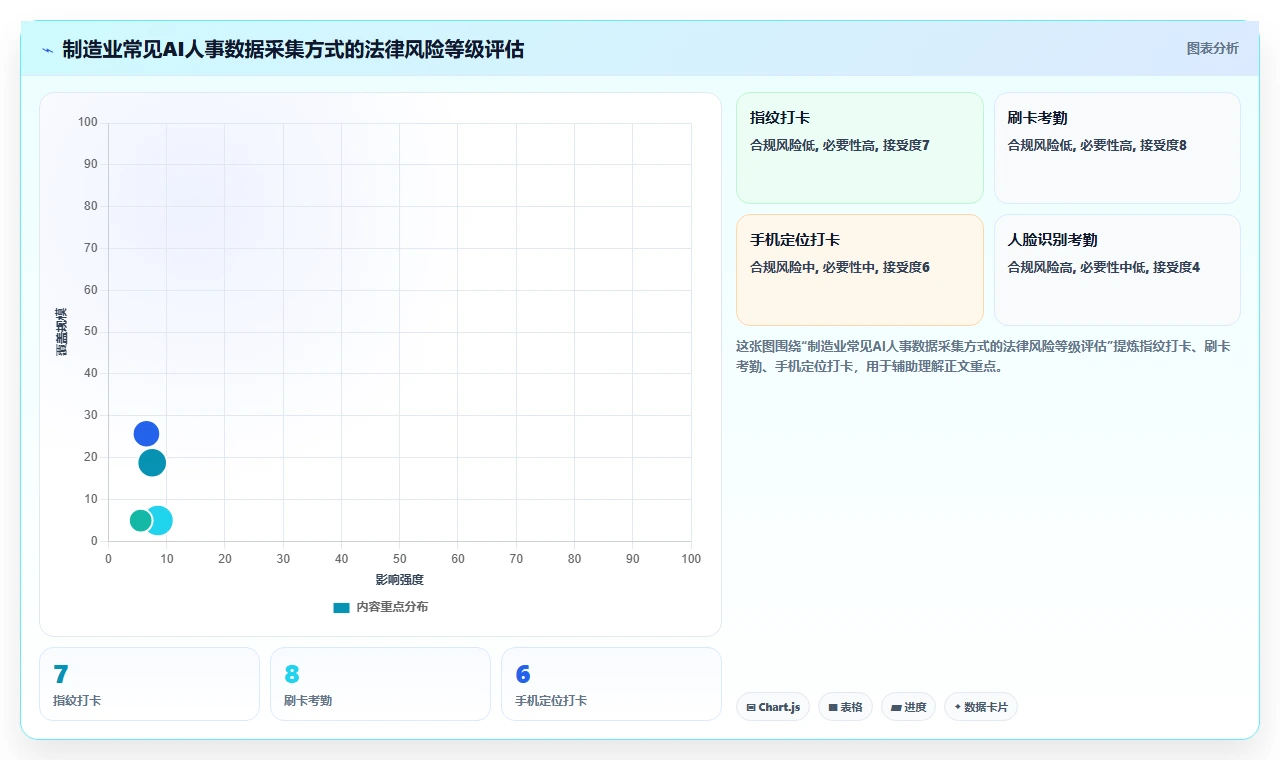Click the teal-blue bubble near 18
The image size is (1280, 760).
[152, 463]
